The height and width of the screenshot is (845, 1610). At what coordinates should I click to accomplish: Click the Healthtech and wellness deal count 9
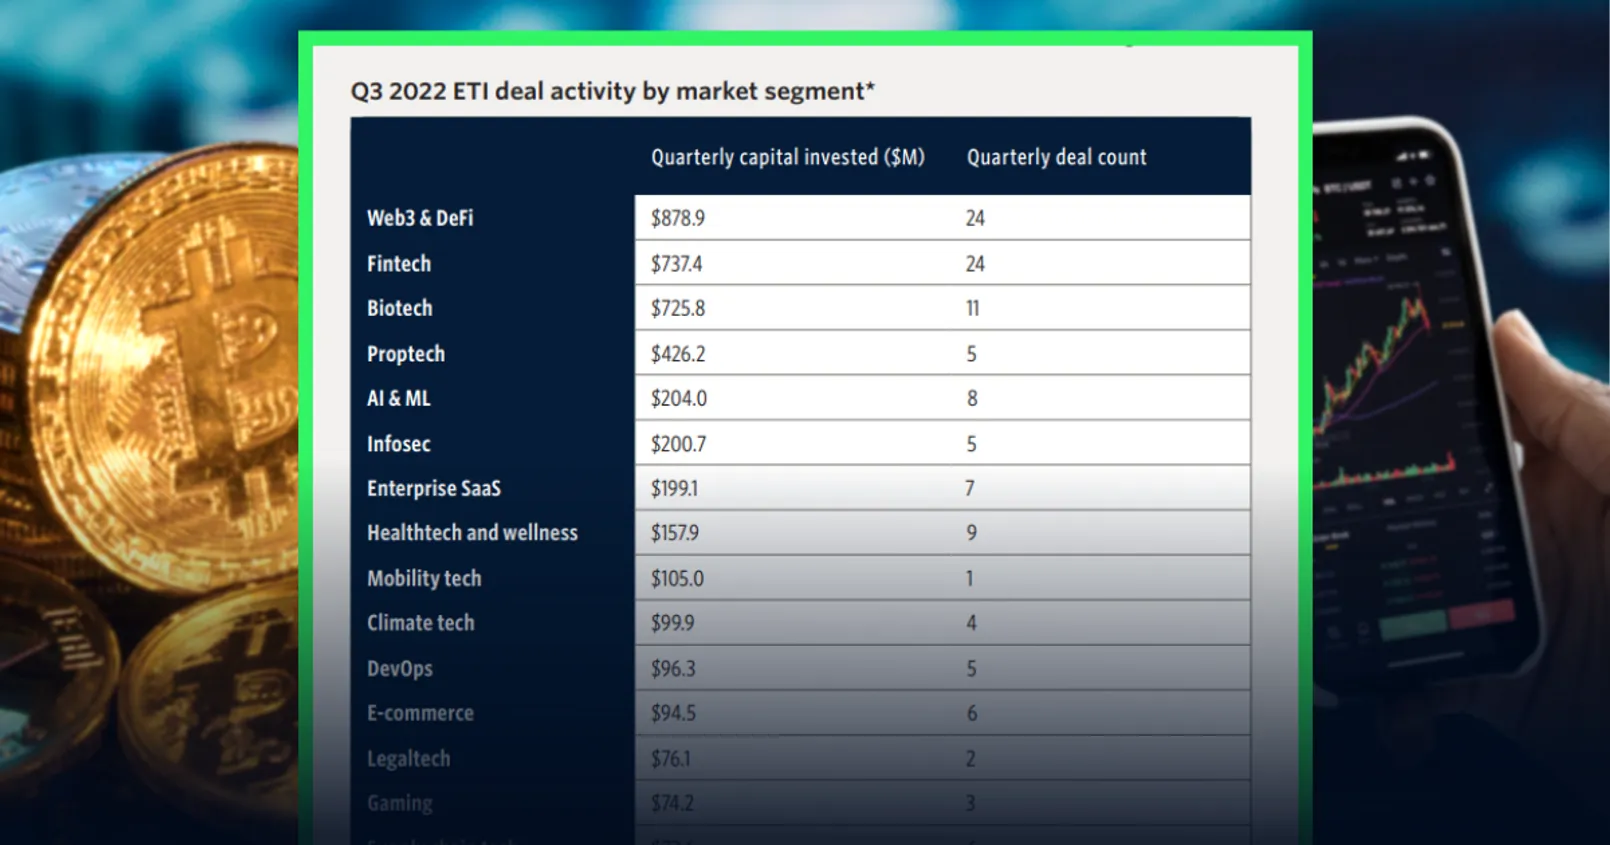(971, 533)
